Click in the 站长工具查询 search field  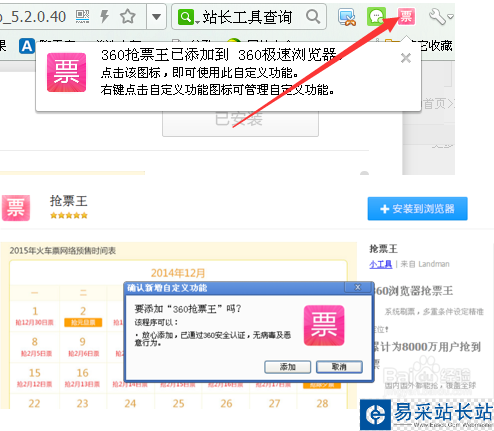pos(247,17)
